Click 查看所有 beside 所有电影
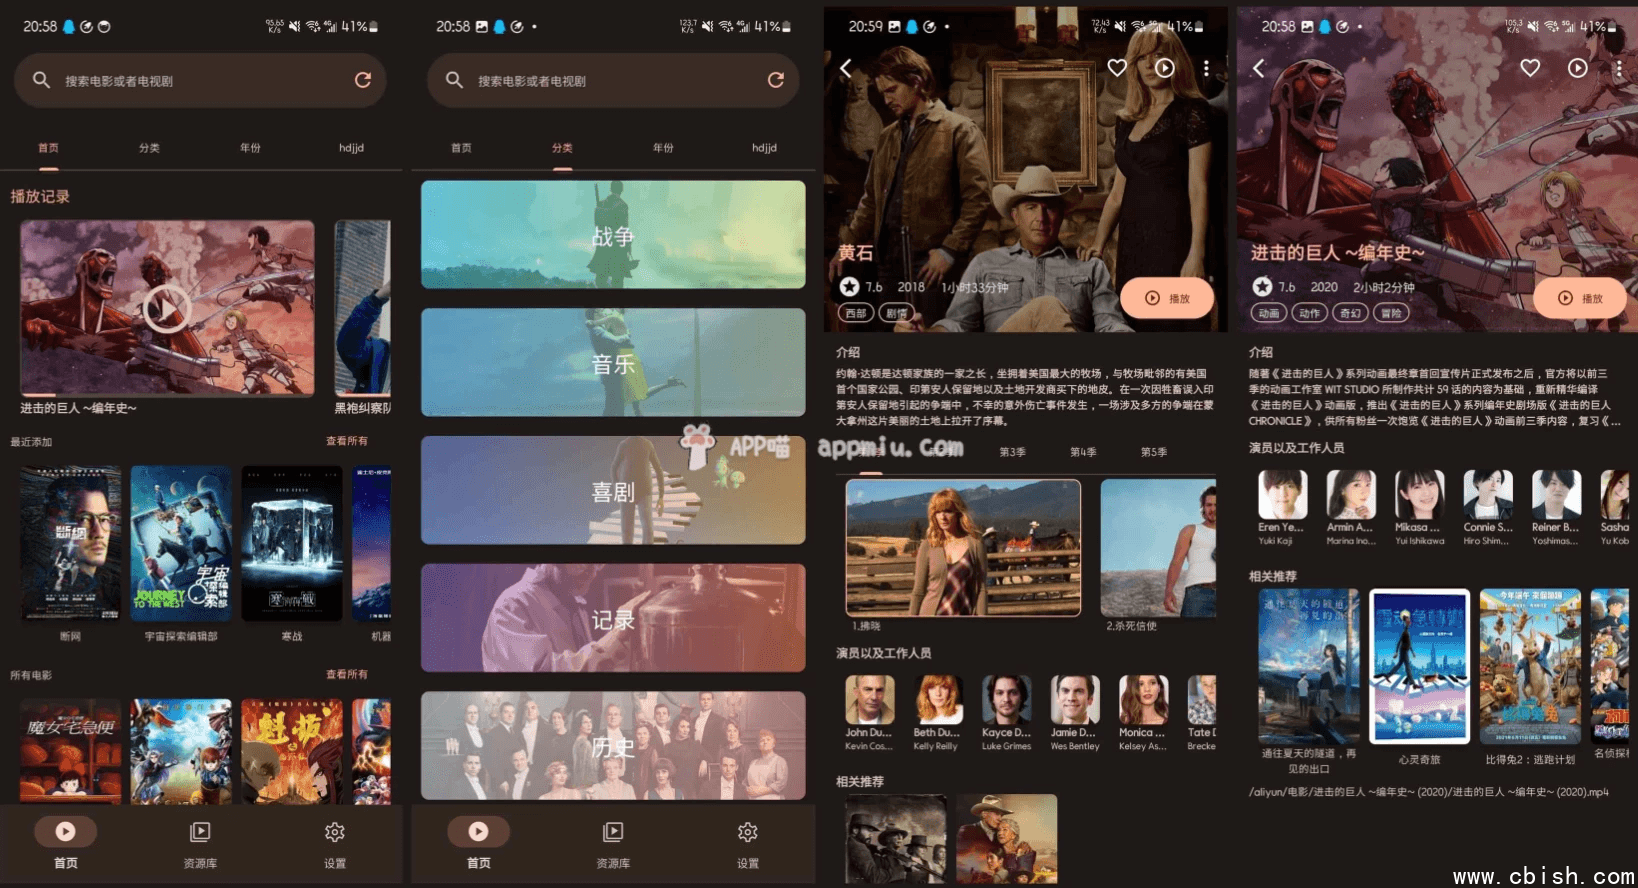Image resolution: width=1638 pixels, height=888 pixels. click(347, 675)
